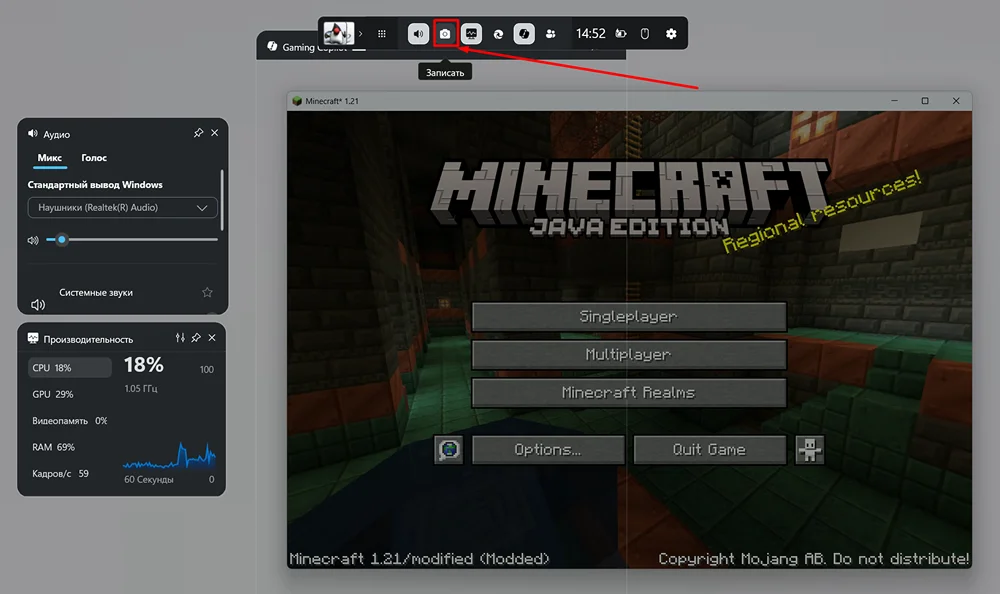
Task: Open Game Bar settings gear
Action: 671,33
